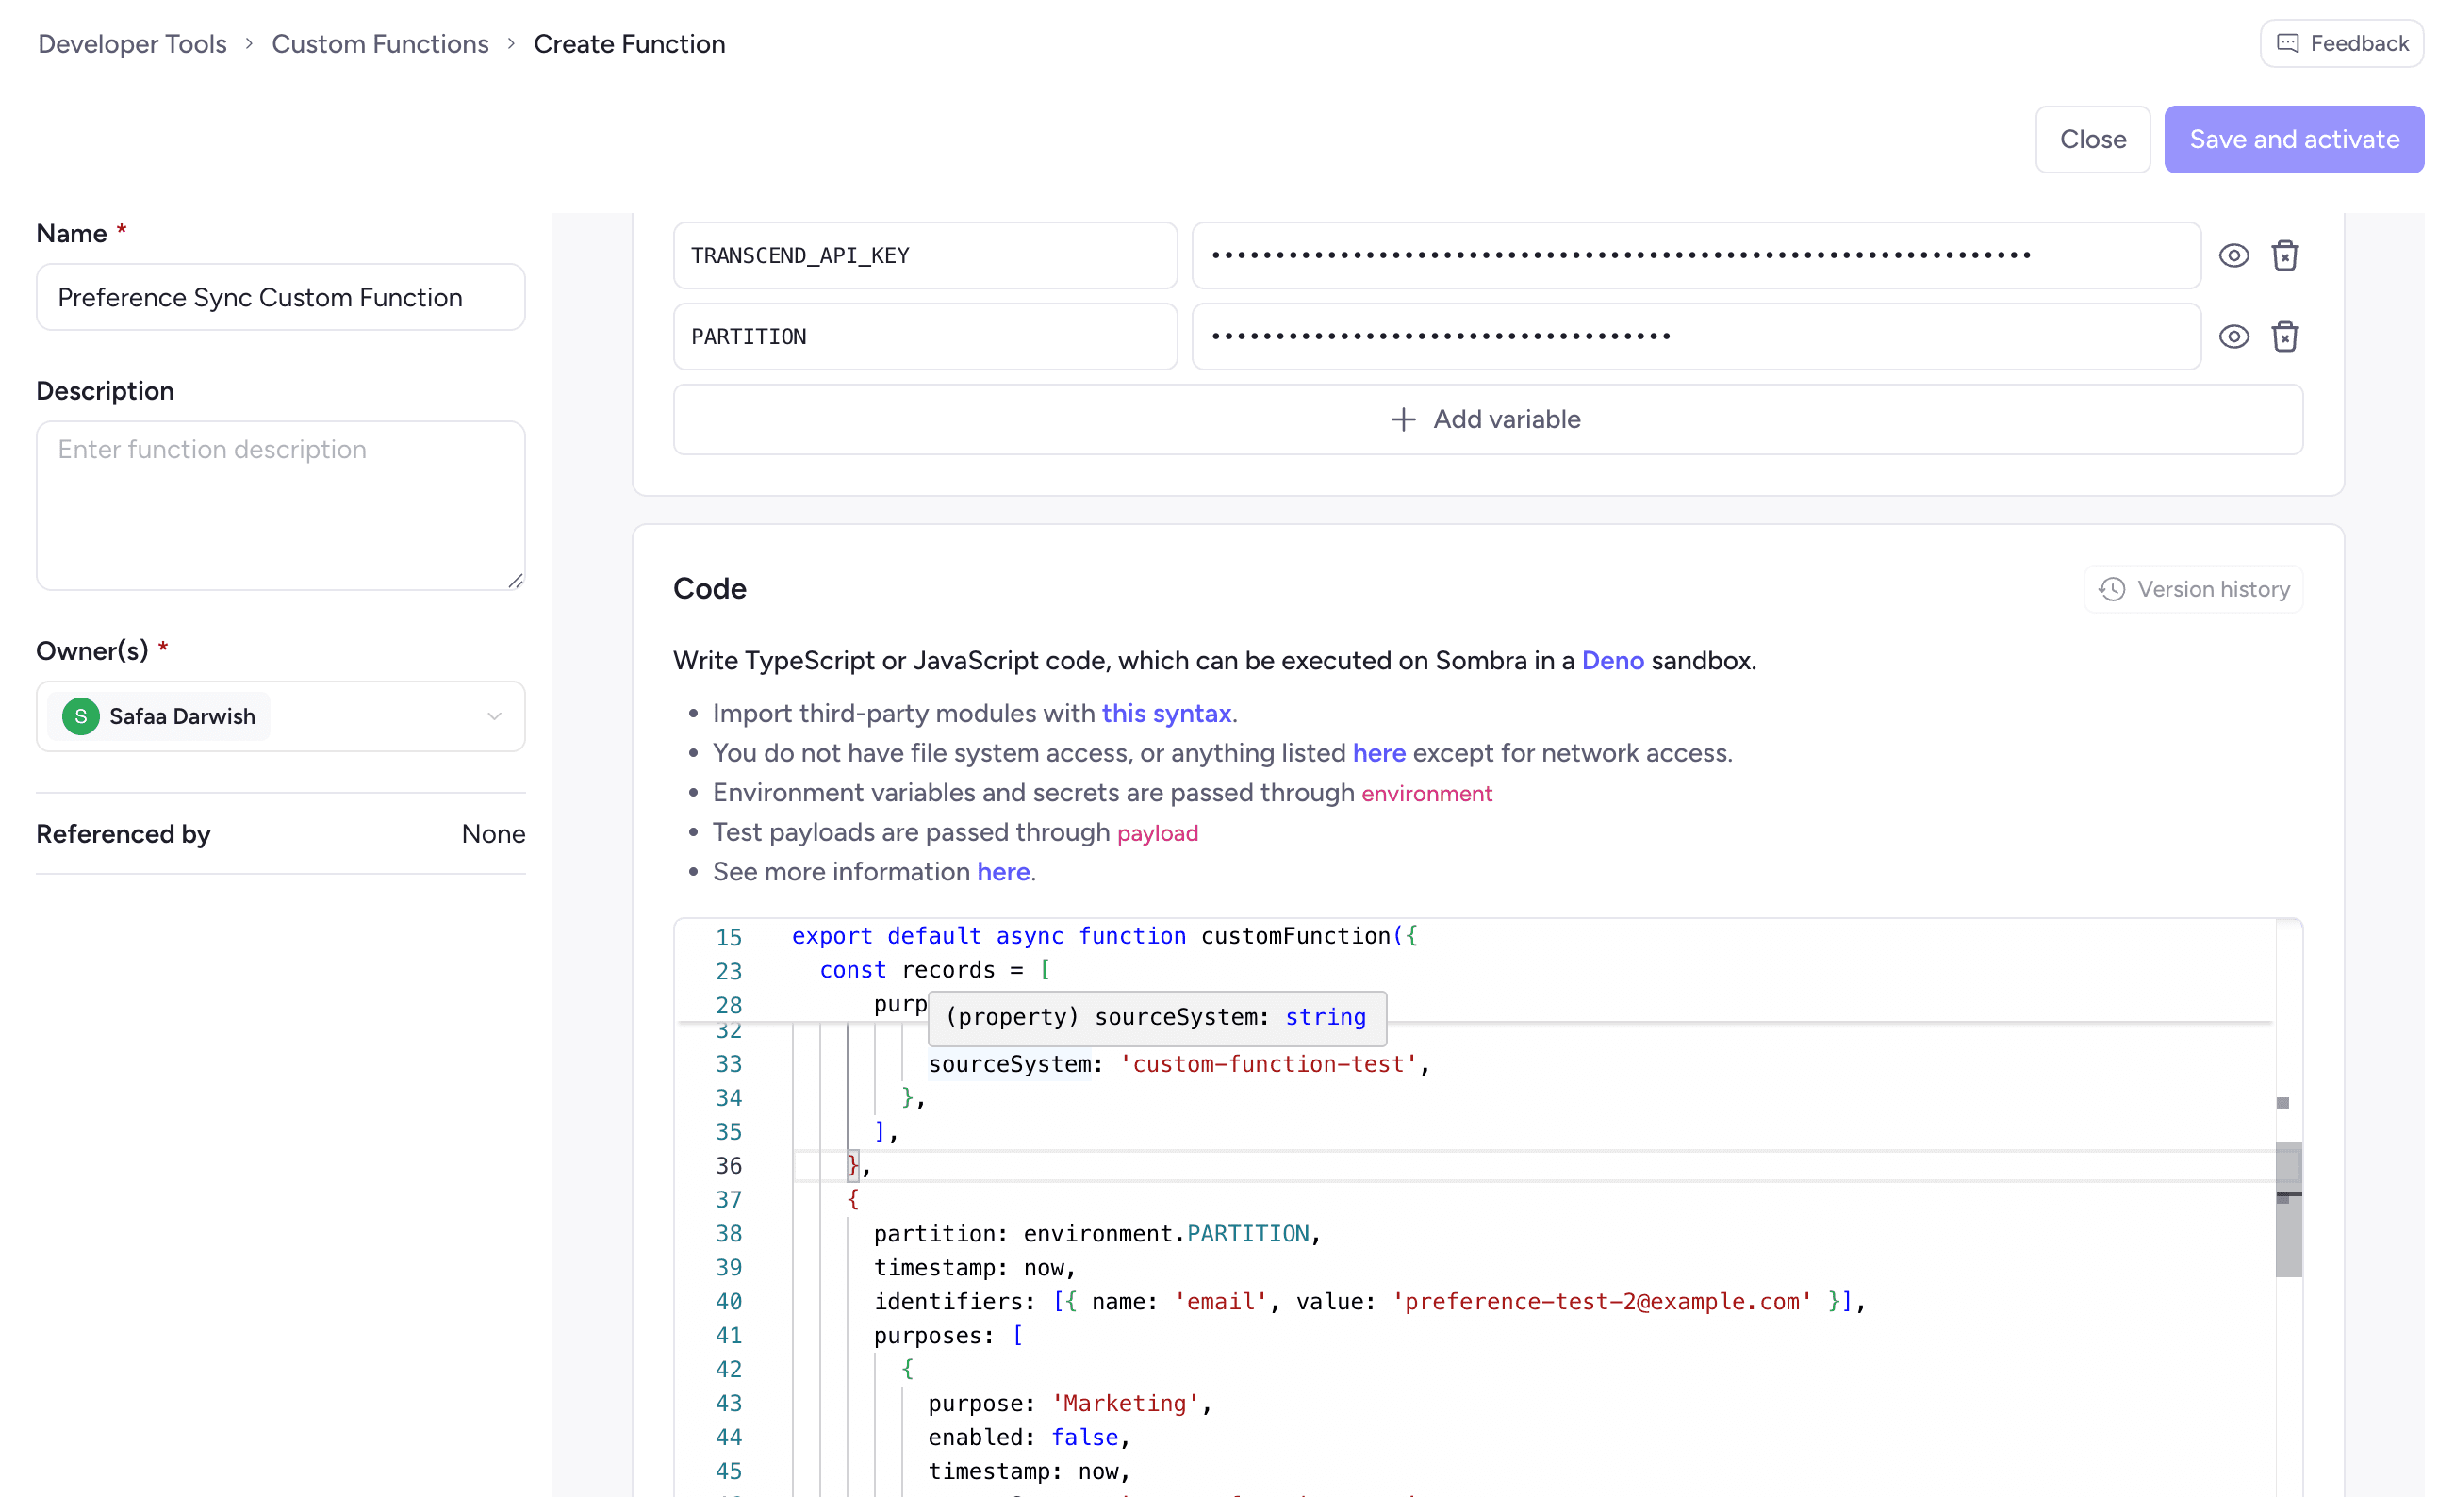Click the code editor scrollbar thumb
The image size is (2455, 1512).
click(x=2288, y=1209)
